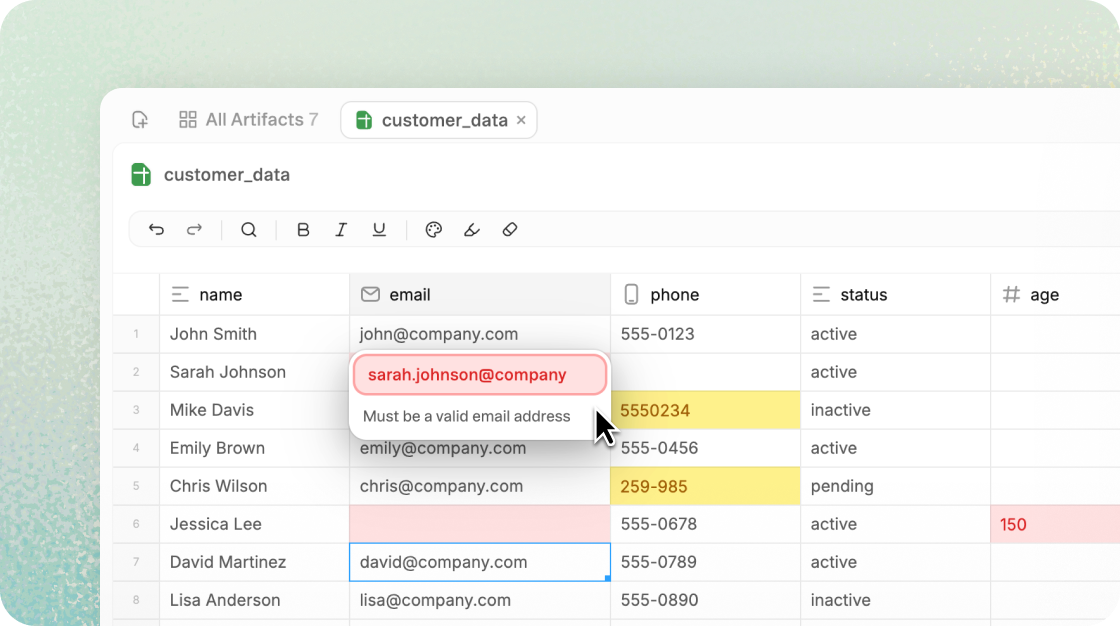Click the text icon in name header

[180, 294]
